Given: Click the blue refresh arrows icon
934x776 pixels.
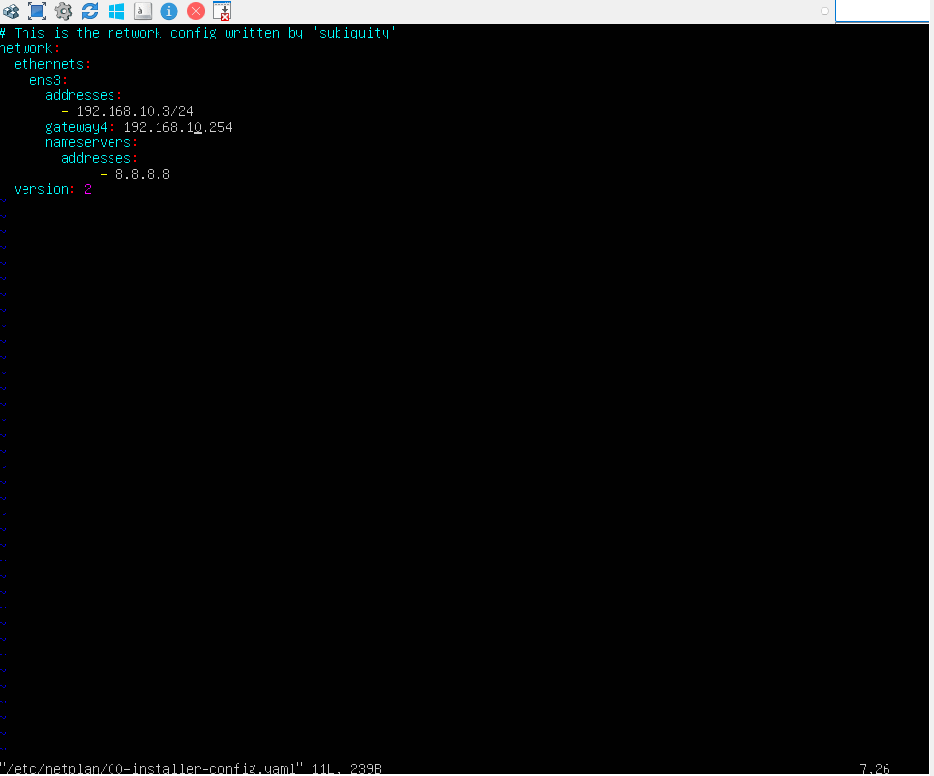Looking at the screenshot, I should [90, 11].
